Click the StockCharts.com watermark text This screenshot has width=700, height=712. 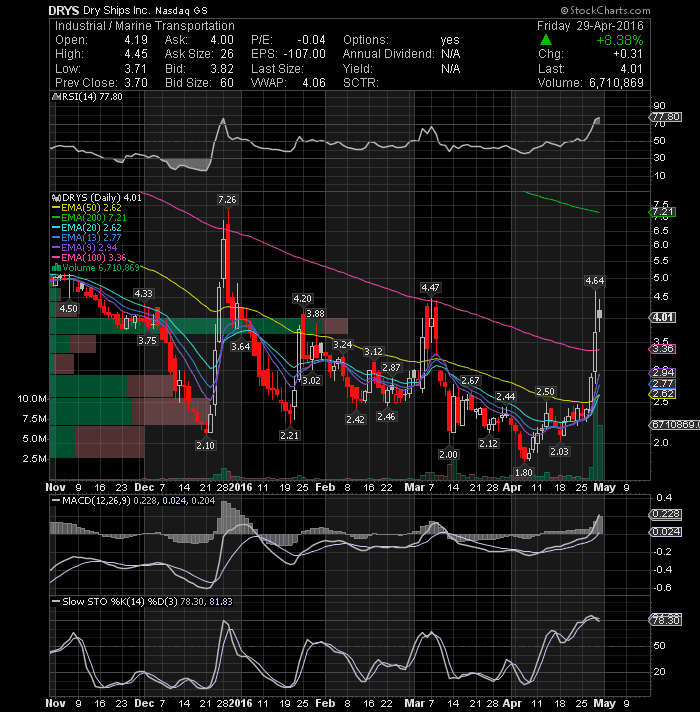pos(605,10)
